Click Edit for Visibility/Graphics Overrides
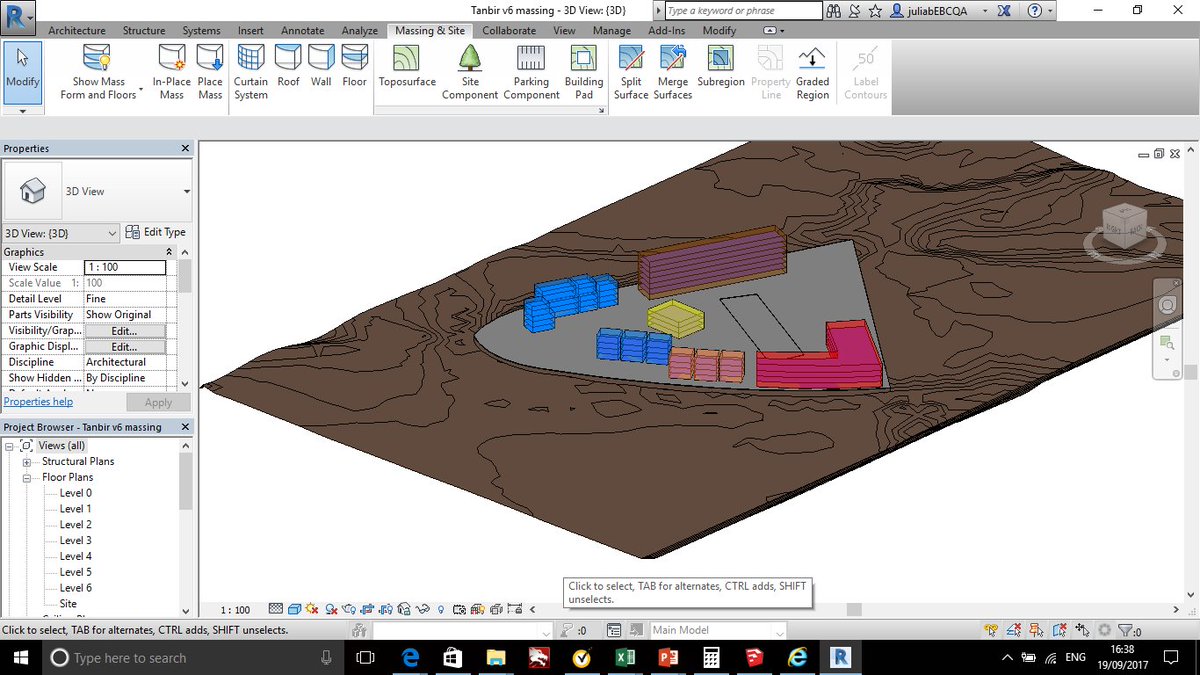This screenshot has height=675, width=1200. coord(124,331)
